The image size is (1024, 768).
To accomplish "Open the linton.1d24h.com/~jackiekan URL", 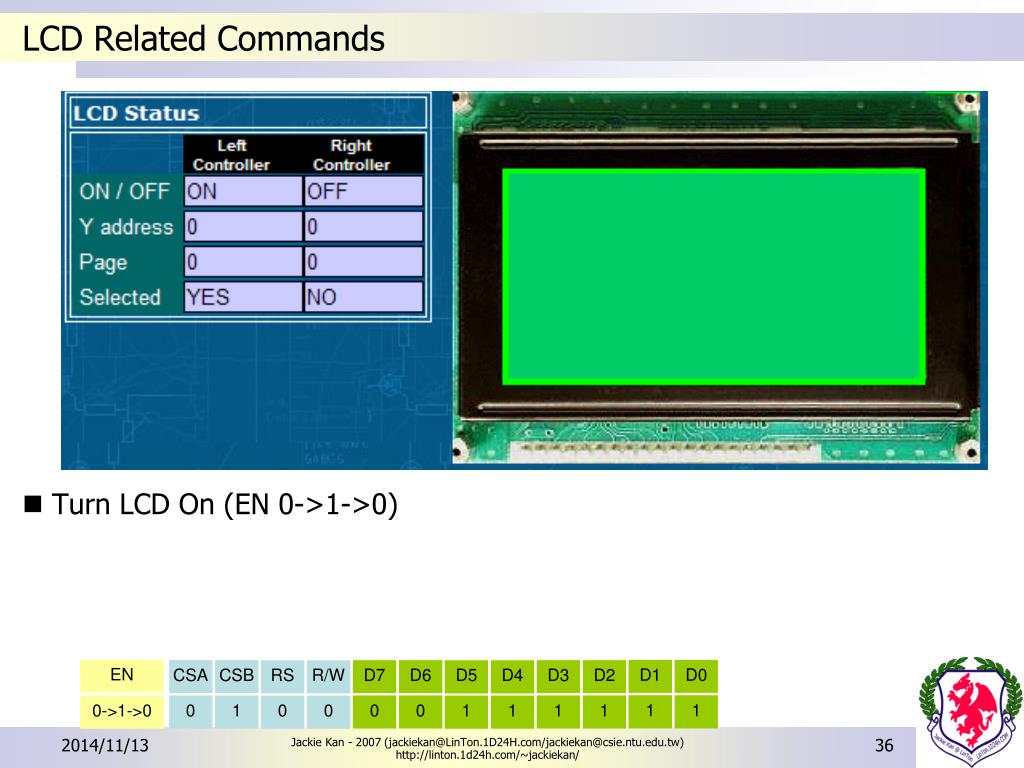I will point(487,755).
